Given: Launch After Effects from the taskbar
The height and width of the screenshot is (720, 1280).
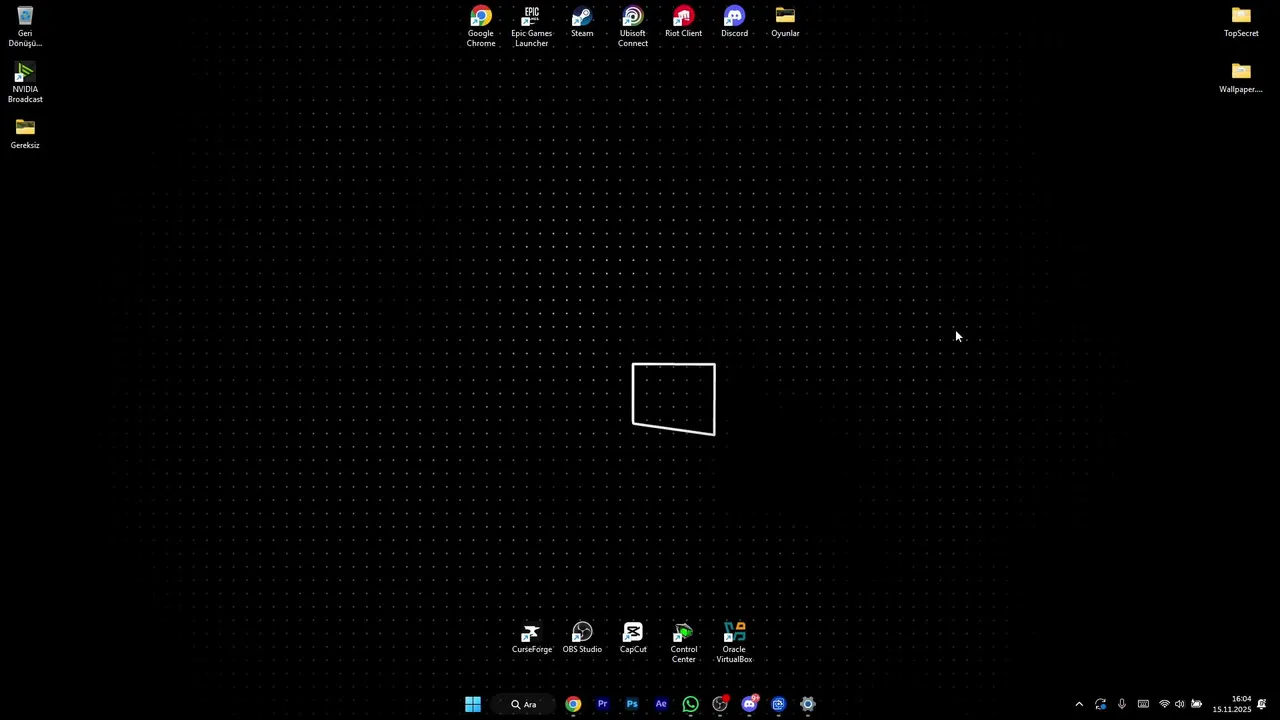Looking at the screenshot, I should pos(661,704).
